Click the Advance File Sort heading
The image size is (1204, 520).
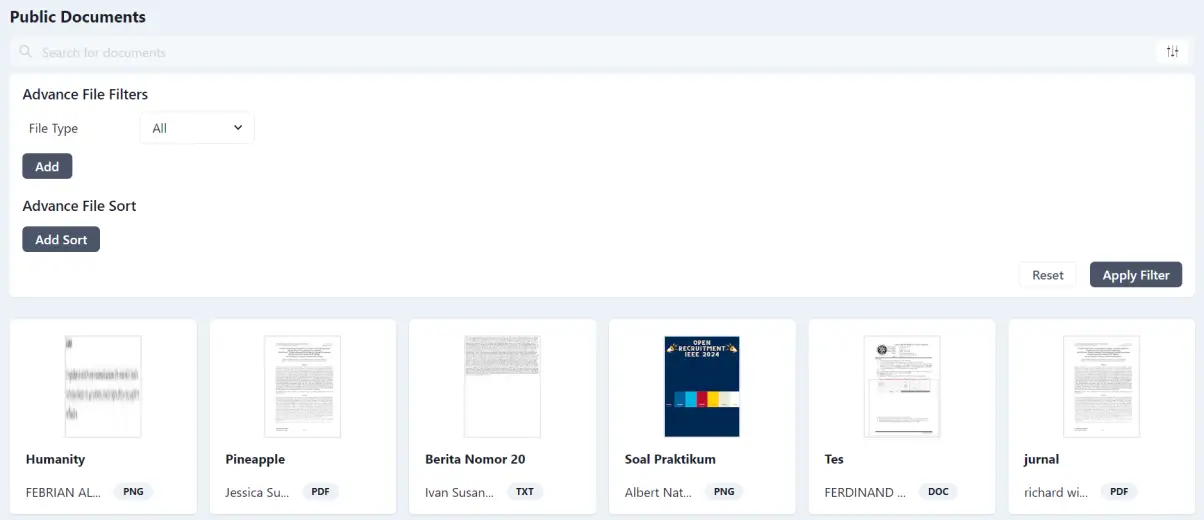coord(79,206)
